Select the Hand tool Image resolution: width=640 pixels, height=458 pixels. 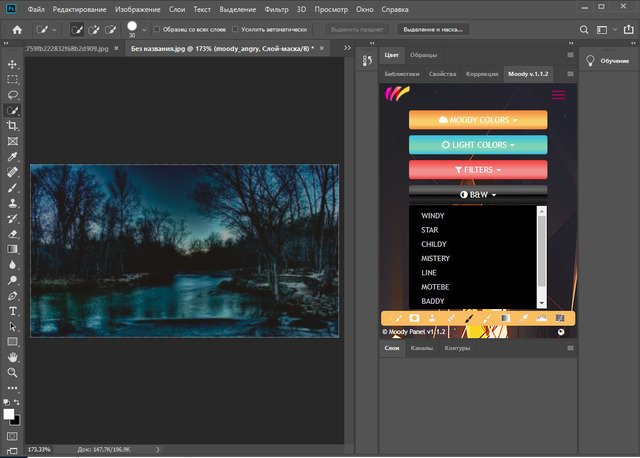click(x=12, y=356)
